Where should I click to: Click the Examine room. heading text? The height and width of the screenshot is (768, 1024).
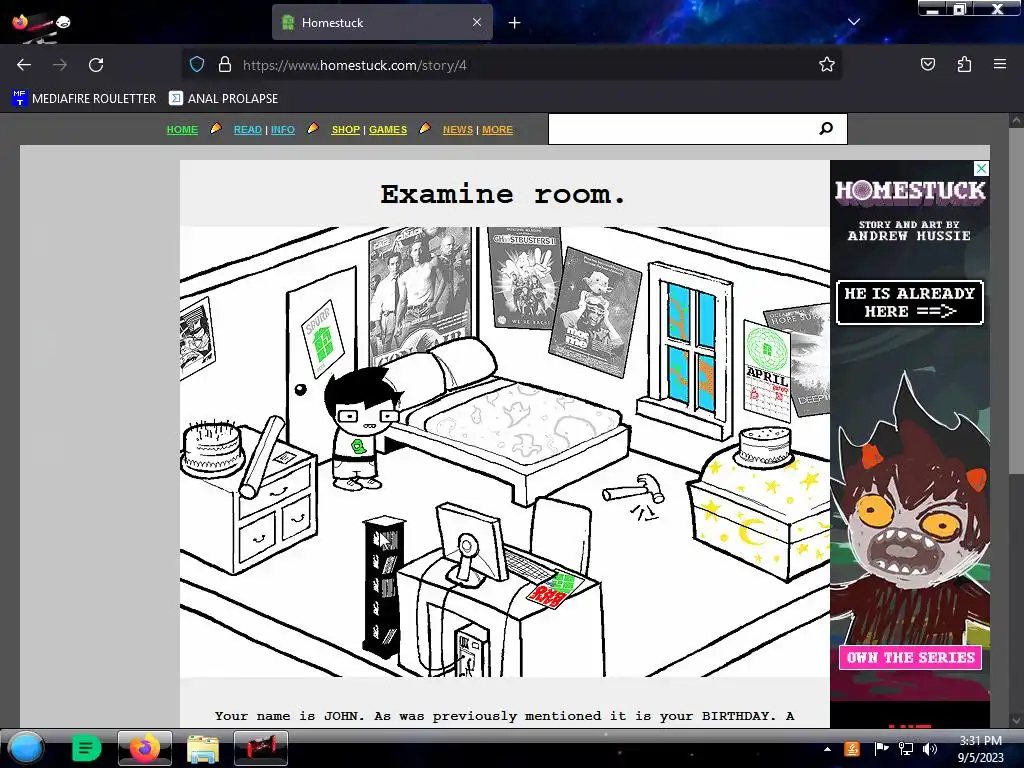[x=503, y=194]
